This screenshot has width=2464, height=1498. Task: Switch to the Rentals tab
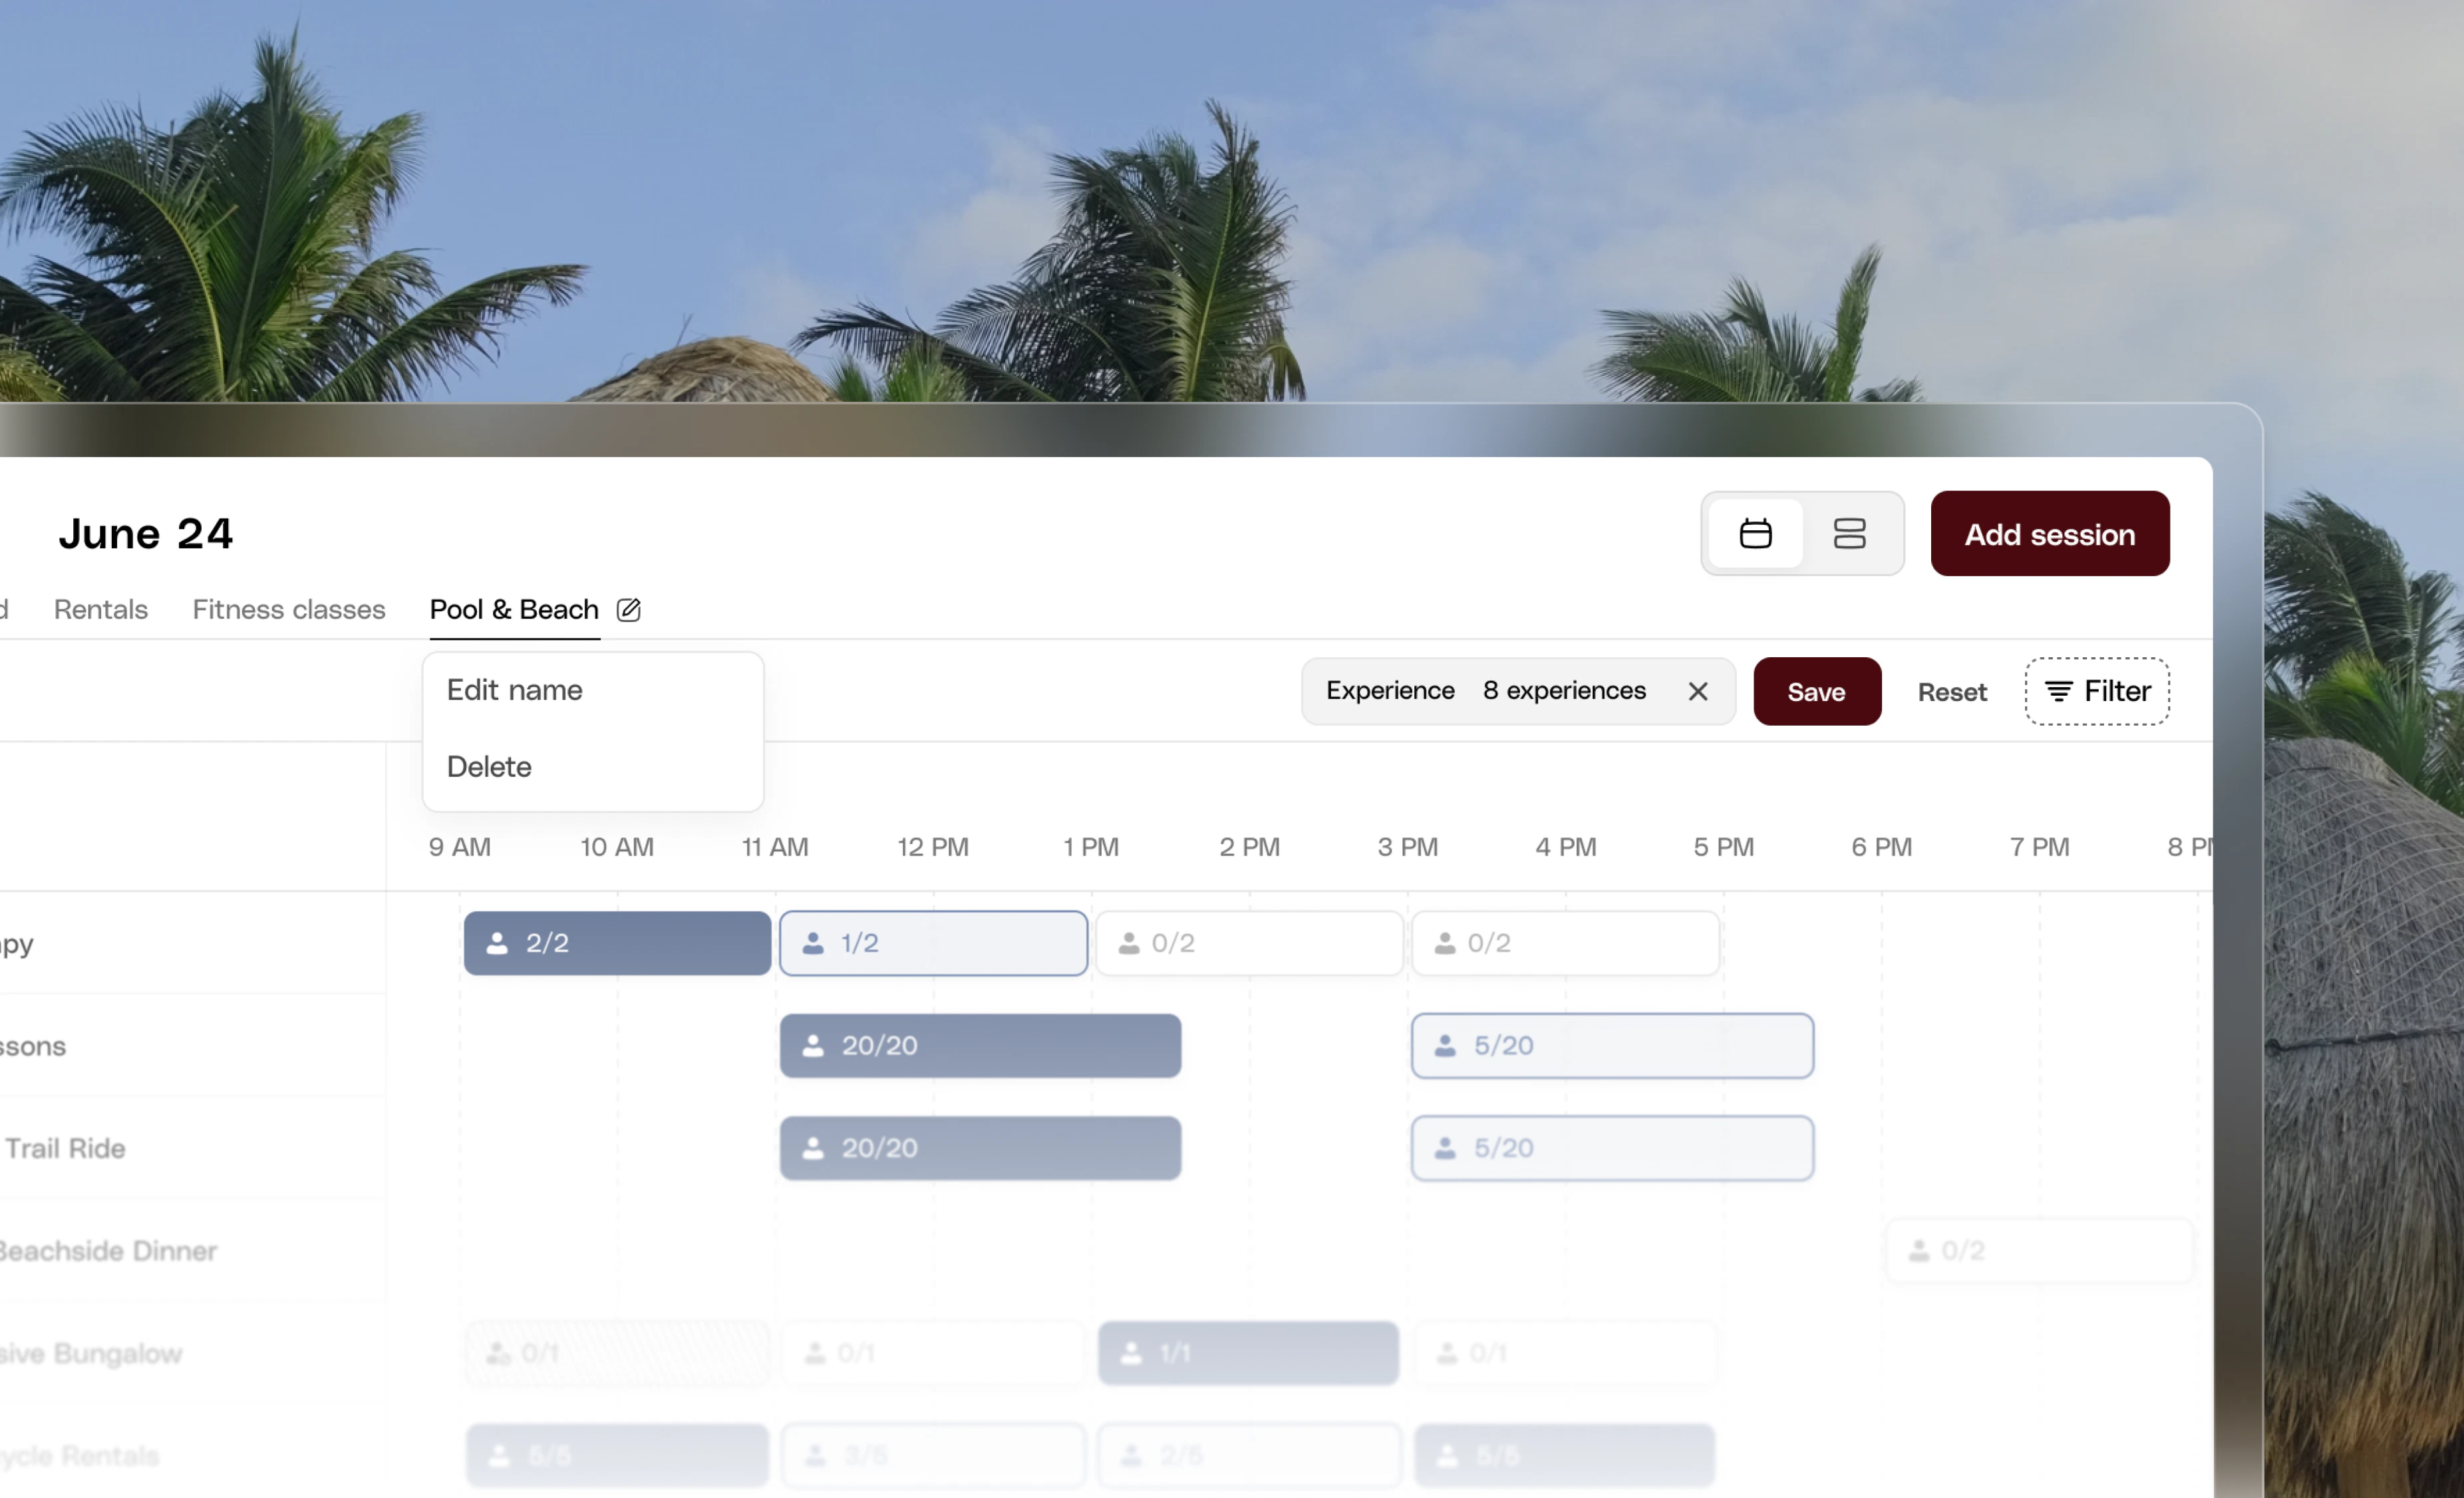coord(101,609)
